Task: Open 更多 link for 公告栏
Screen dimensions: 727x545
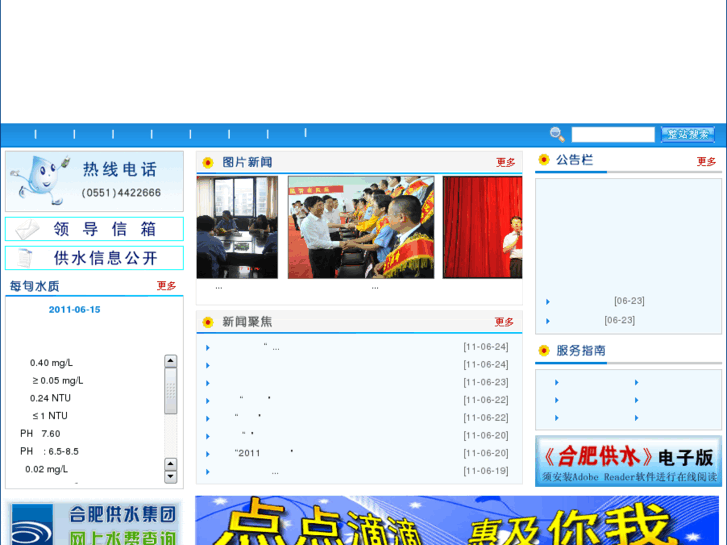Action: point(706,161)
